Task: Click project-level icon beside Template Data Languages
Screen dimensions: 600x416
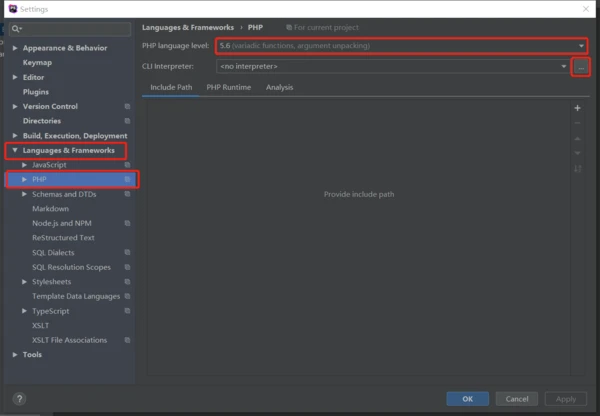Action: coord(127,296)
